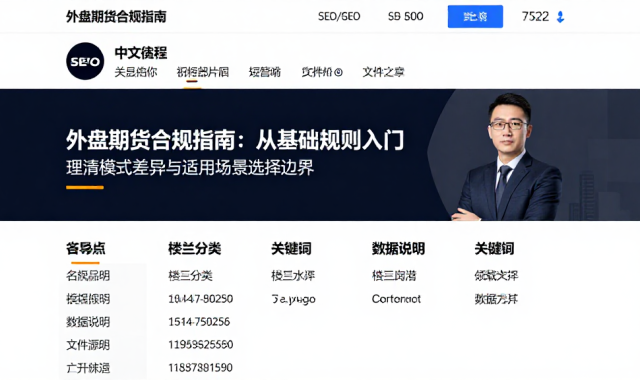The image size is (640, 380).
Task: Click the 中文储程 channel name
Action: (x=141, y=53)
